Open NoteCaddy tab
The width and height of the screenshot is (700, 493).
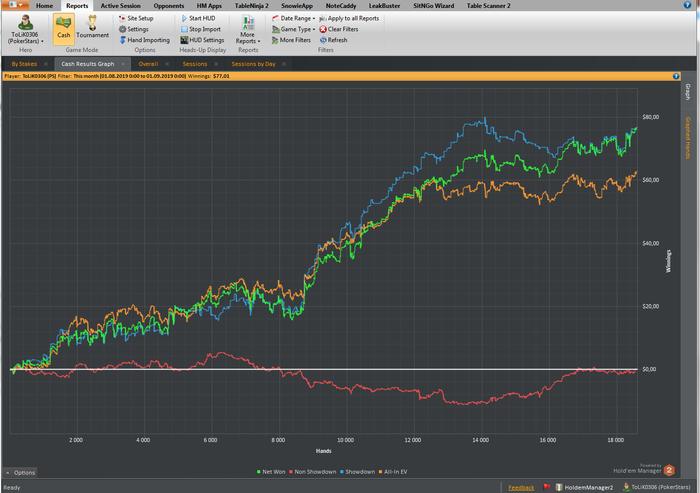pos(341,6)
